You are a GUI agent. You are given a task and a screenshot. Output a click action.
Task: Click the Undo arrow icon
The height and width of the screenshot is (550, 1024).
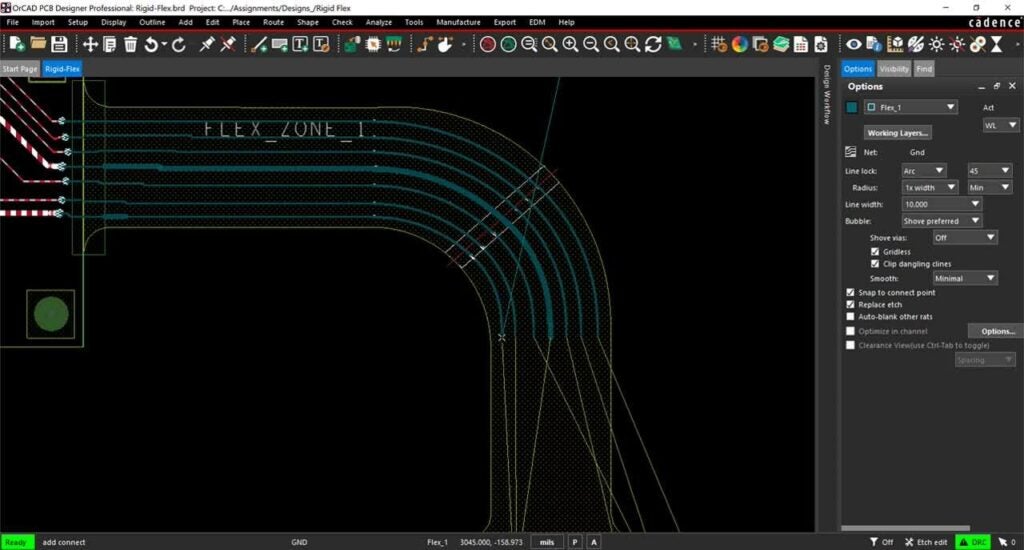tap(152, 44)
